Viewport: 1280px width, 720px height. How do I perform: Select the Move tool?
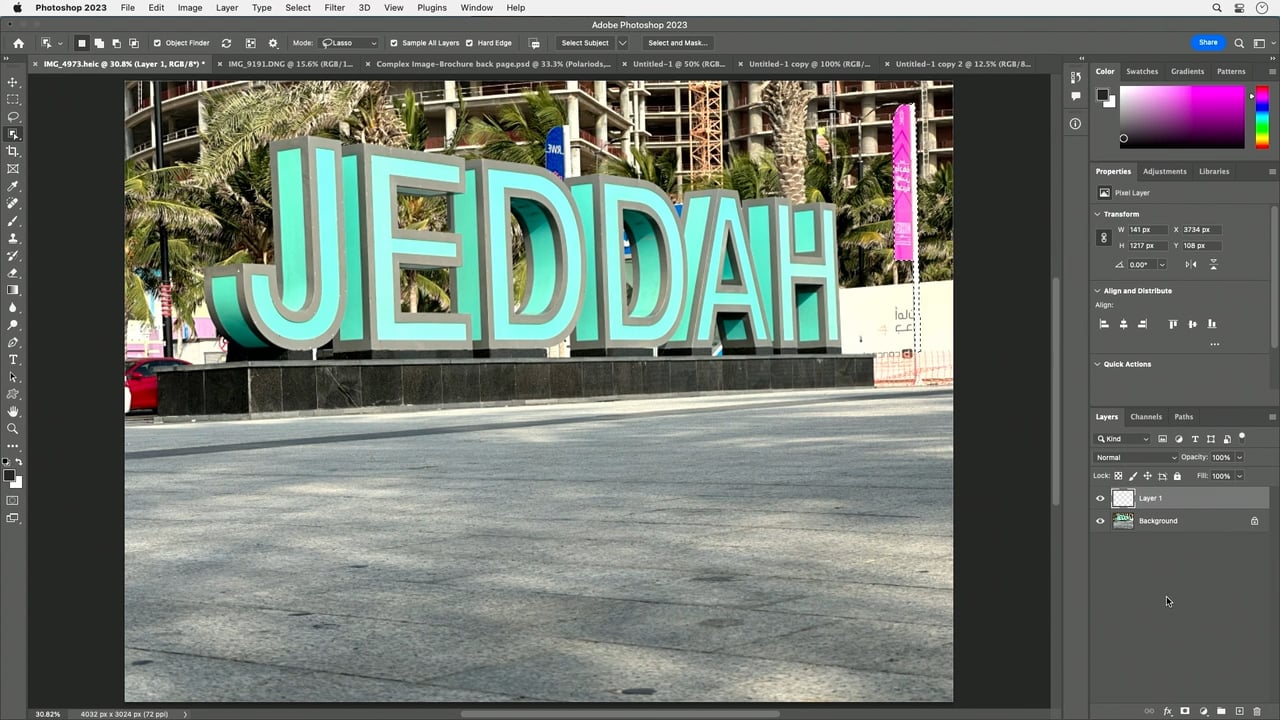point(13,82)
